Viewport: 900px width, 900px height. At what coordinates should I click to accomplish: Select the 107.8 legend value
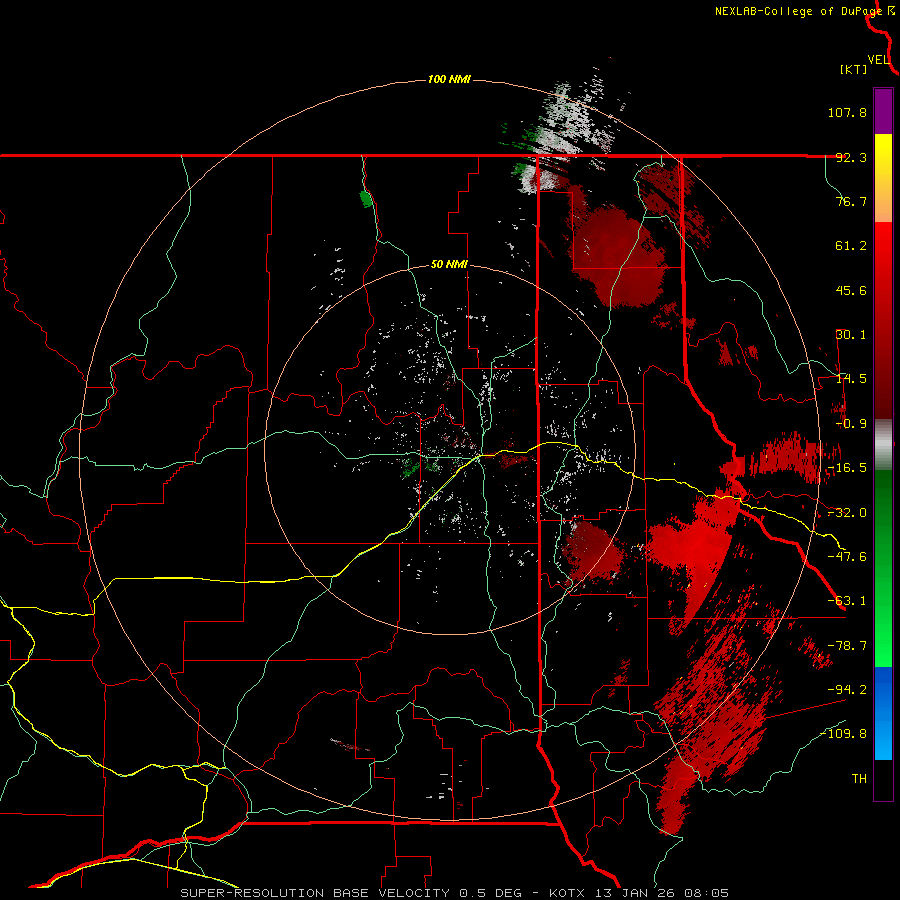[847, 112]
